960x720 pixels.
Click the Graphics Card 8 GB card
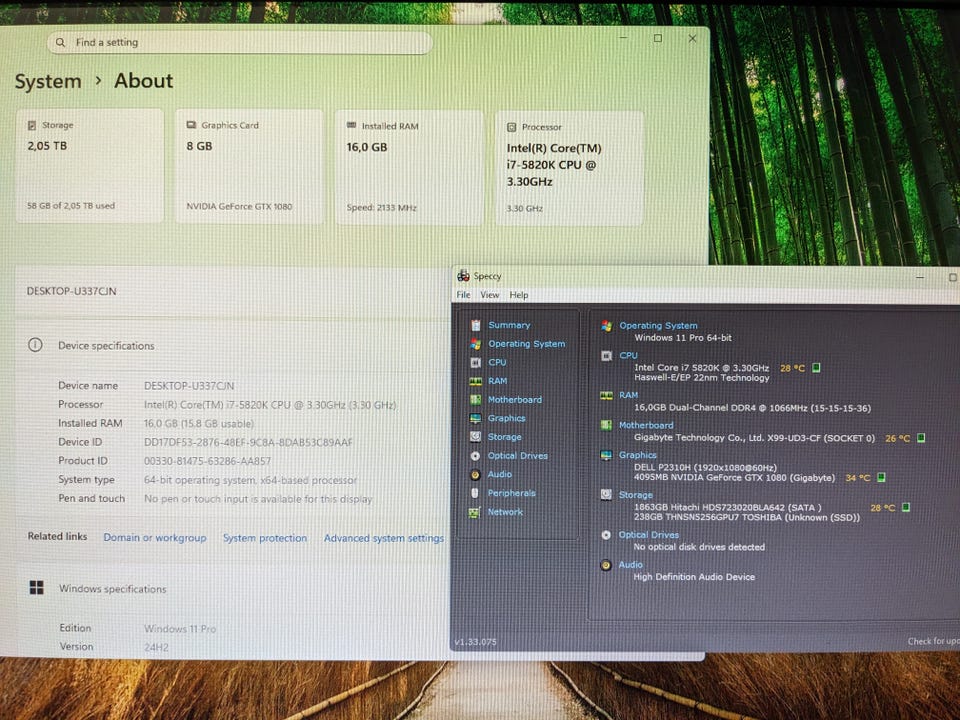[249, 167]
